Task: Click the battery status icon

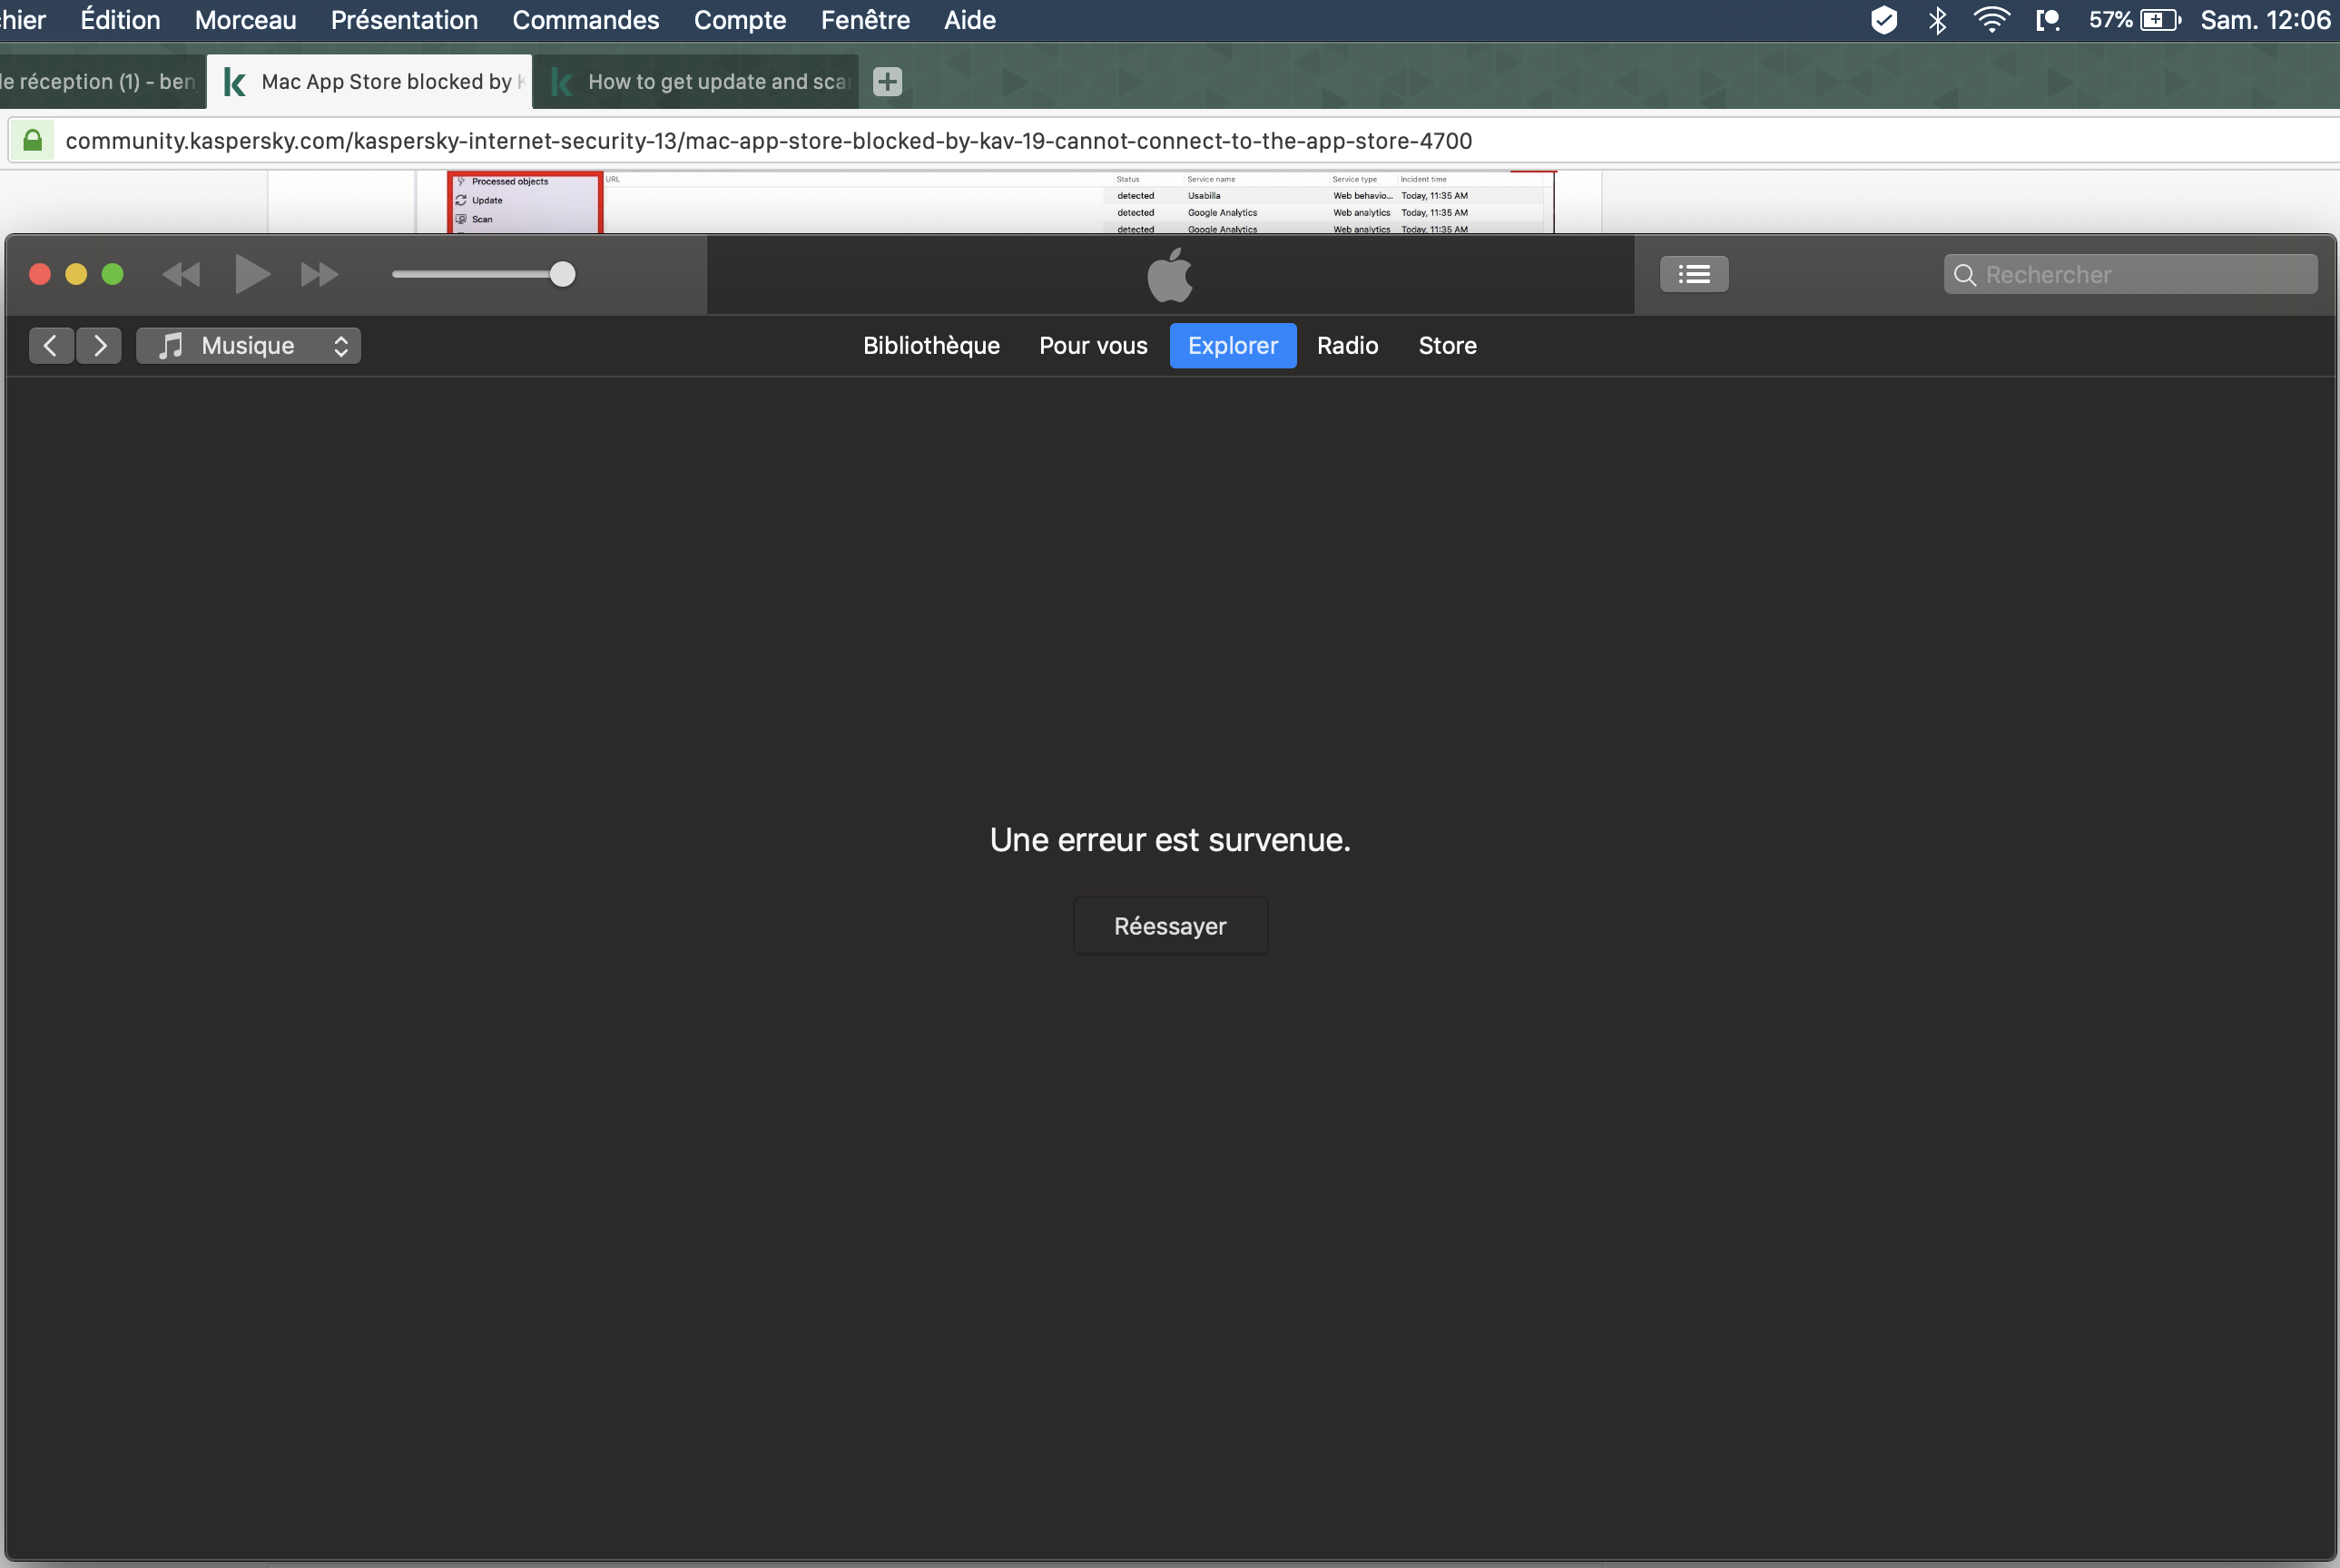Action: pos(2158,20)
